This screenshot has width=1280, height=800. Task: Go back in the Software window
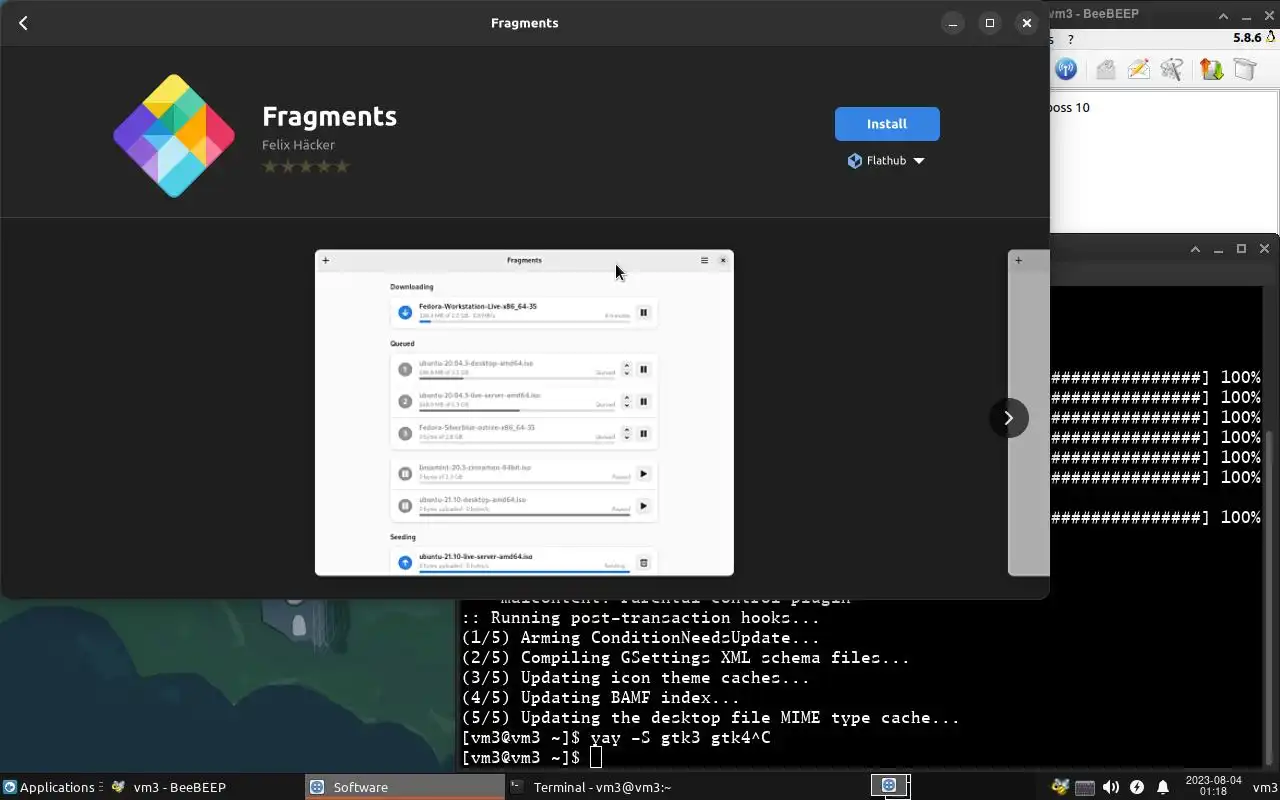[23, 23]
